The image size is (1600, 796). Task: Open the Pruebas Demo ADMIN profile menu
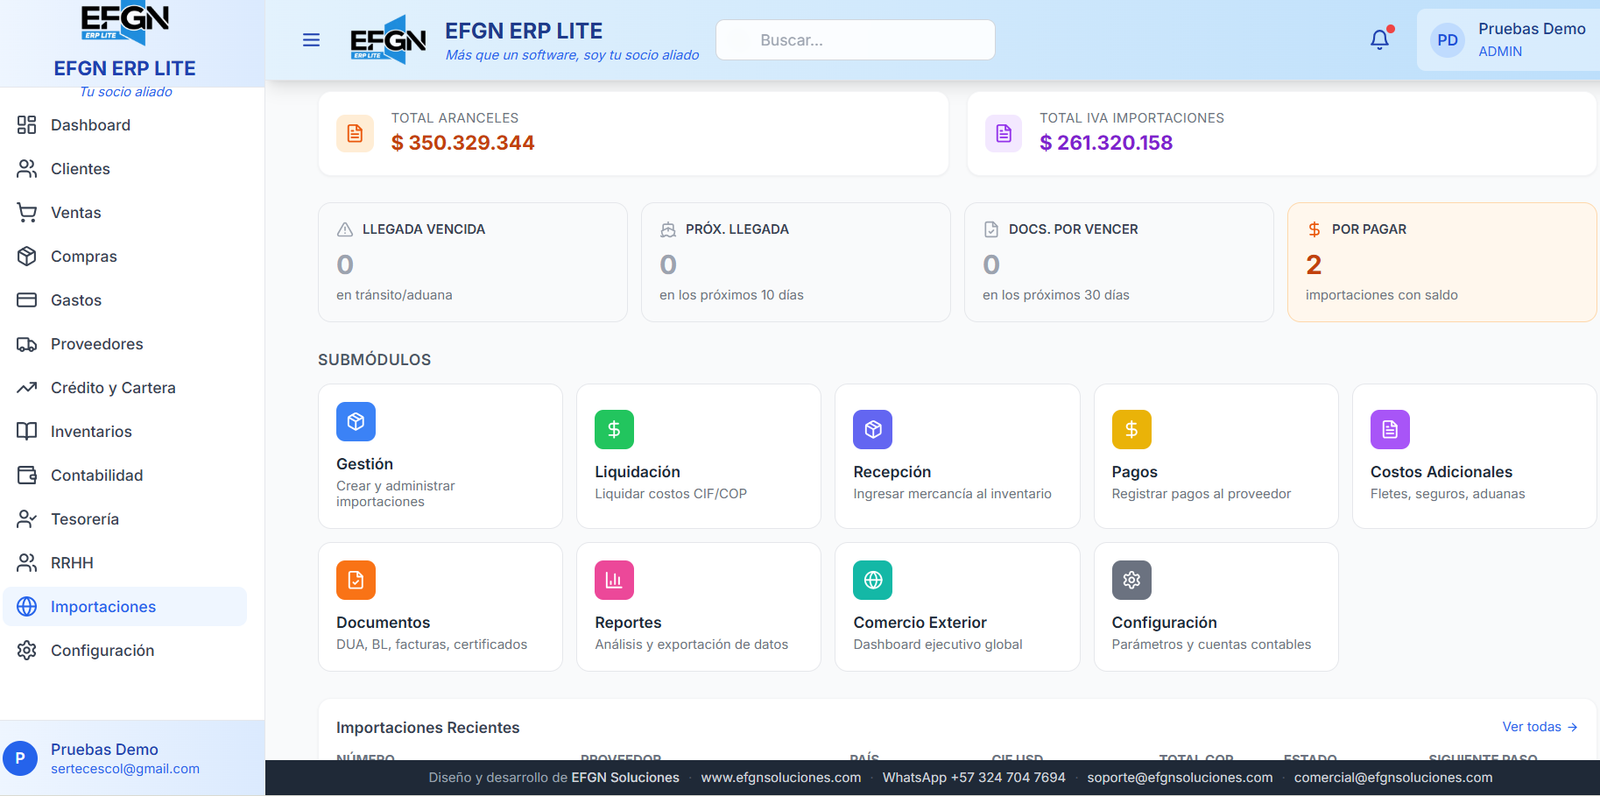tap(1508, 40)
